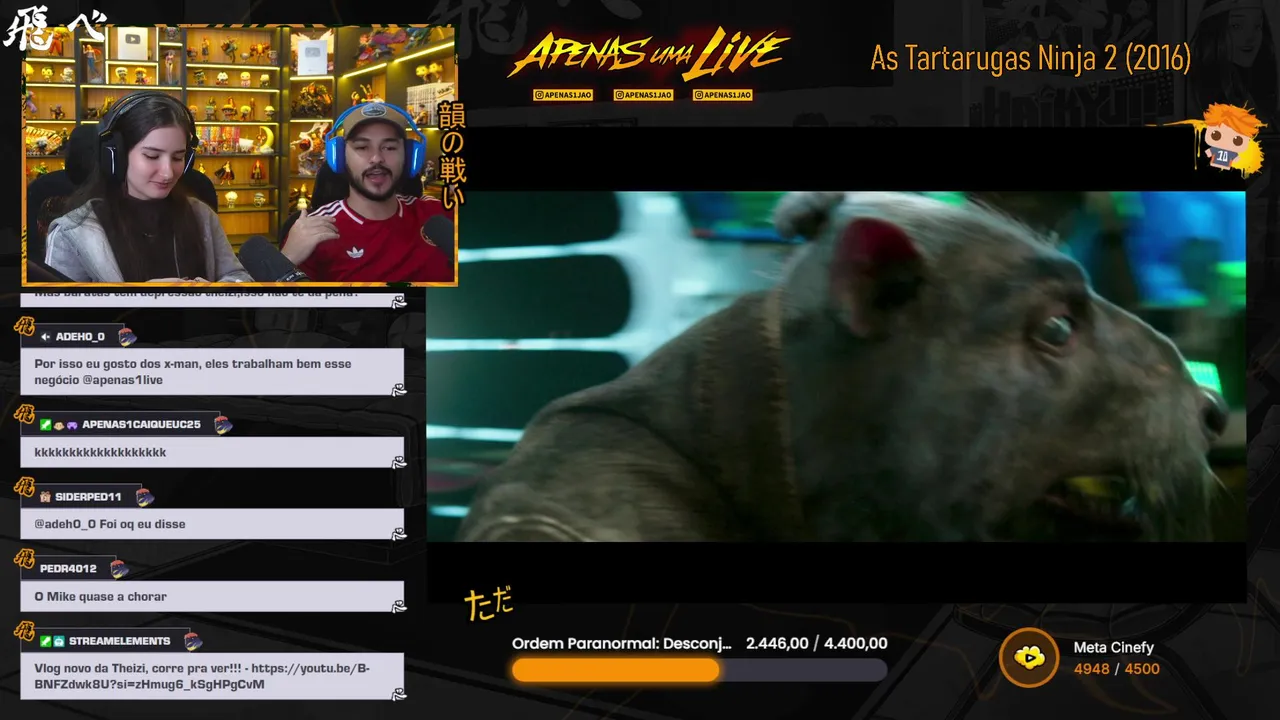
Task: Click the vertical Japanese text beside the webcam
Action: [452, 155]
